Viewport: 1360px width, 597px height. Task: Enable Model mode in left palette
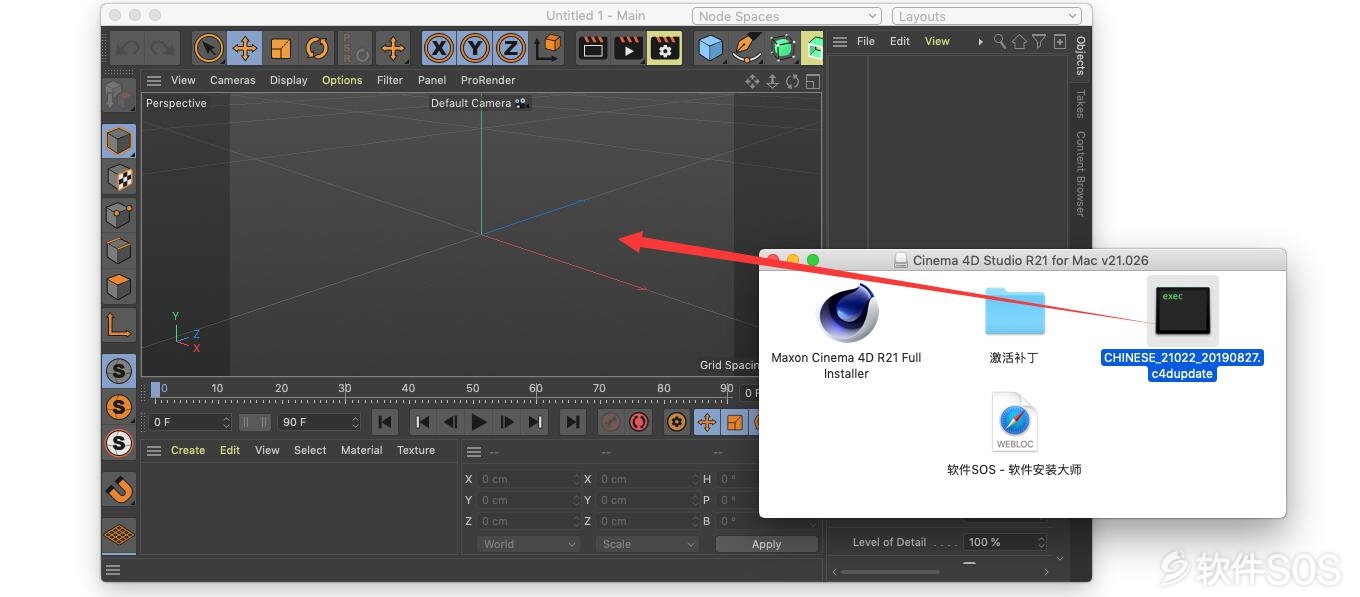[119, 141]
